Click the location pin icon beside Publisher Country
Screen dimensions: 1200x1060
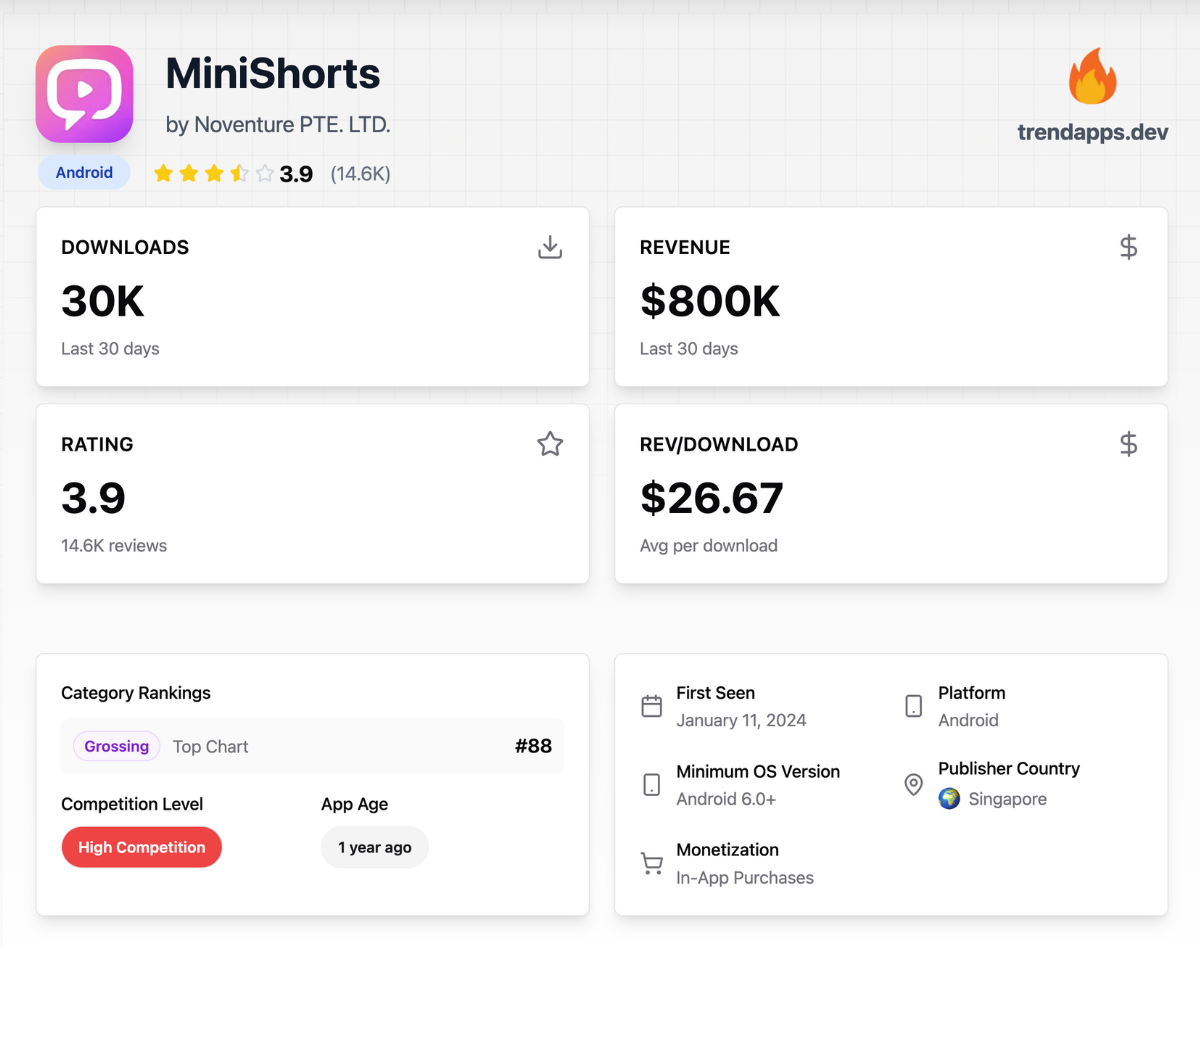coord(914,785)
